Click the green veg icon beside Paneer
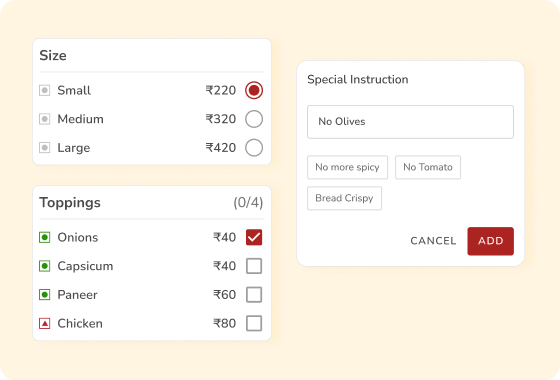 coord(45,295)
